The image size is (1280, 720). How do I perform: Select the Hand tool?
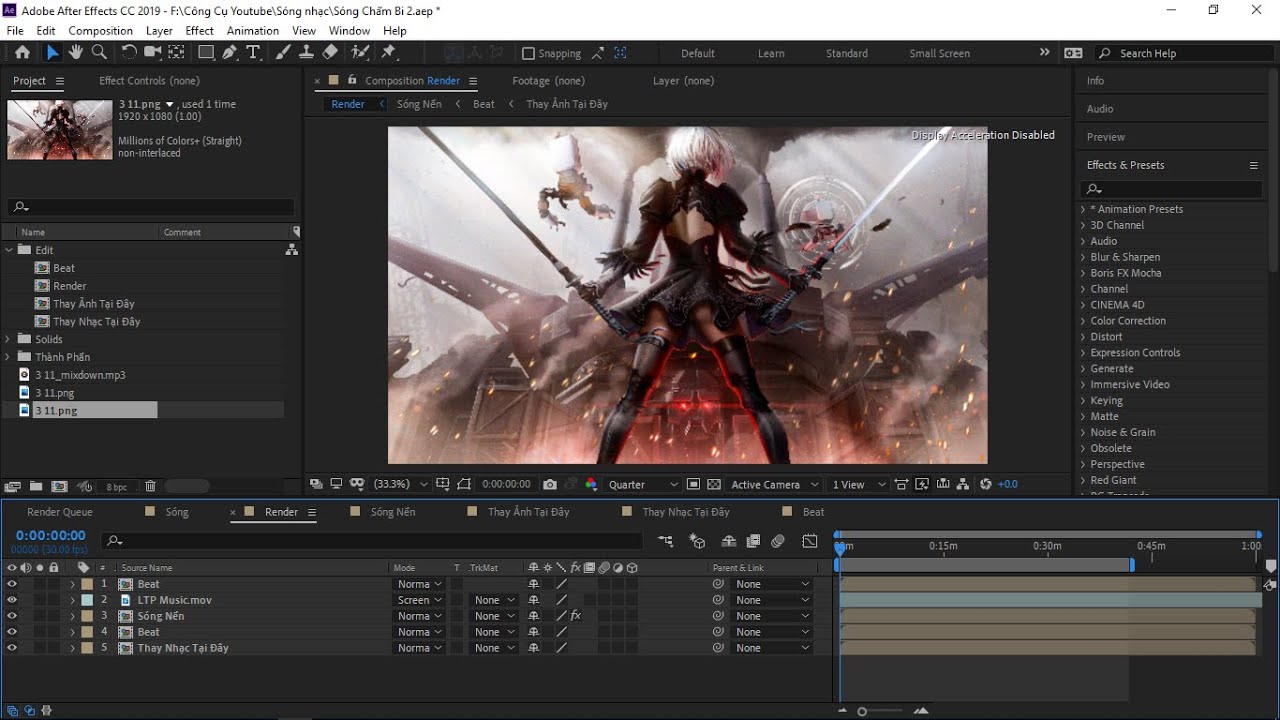(x=76, y=53)
